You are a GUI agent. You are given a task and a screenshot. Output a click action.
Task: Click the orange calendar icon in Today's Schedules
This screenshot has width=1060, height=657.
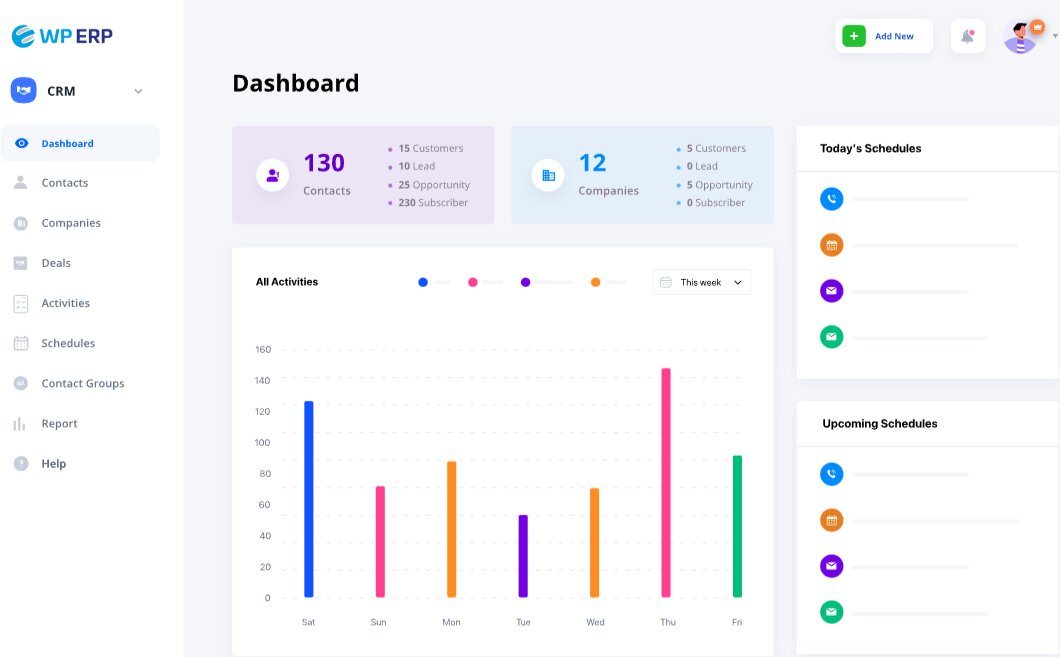[831, 245]
